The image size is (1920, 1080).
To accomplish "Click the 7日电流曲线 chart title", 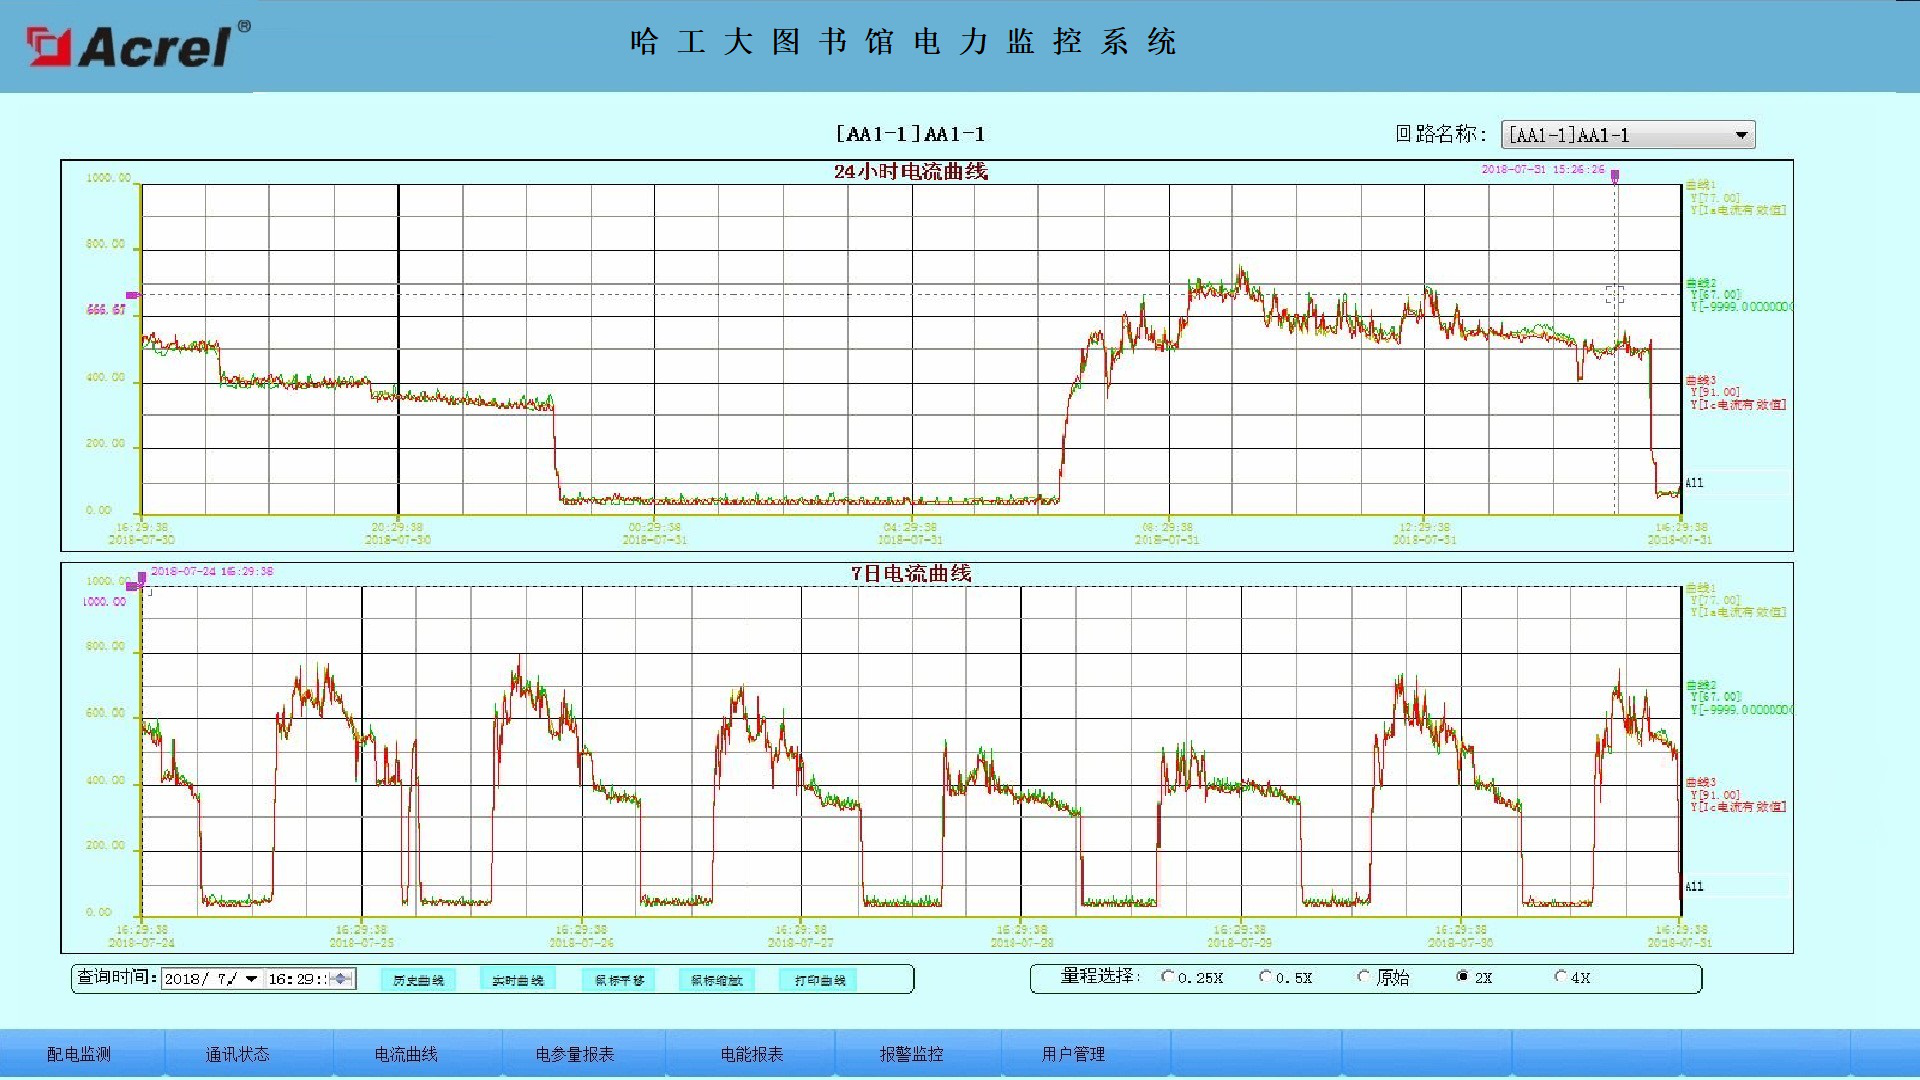I will click(x=911, y=573).
